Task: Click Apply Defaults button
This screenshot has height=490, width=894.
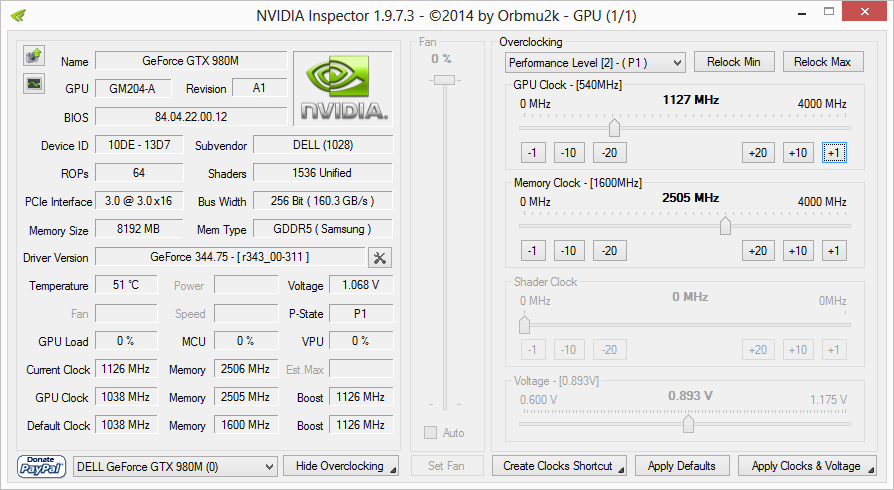Action: pyautogui.click(x=682, y=466)
